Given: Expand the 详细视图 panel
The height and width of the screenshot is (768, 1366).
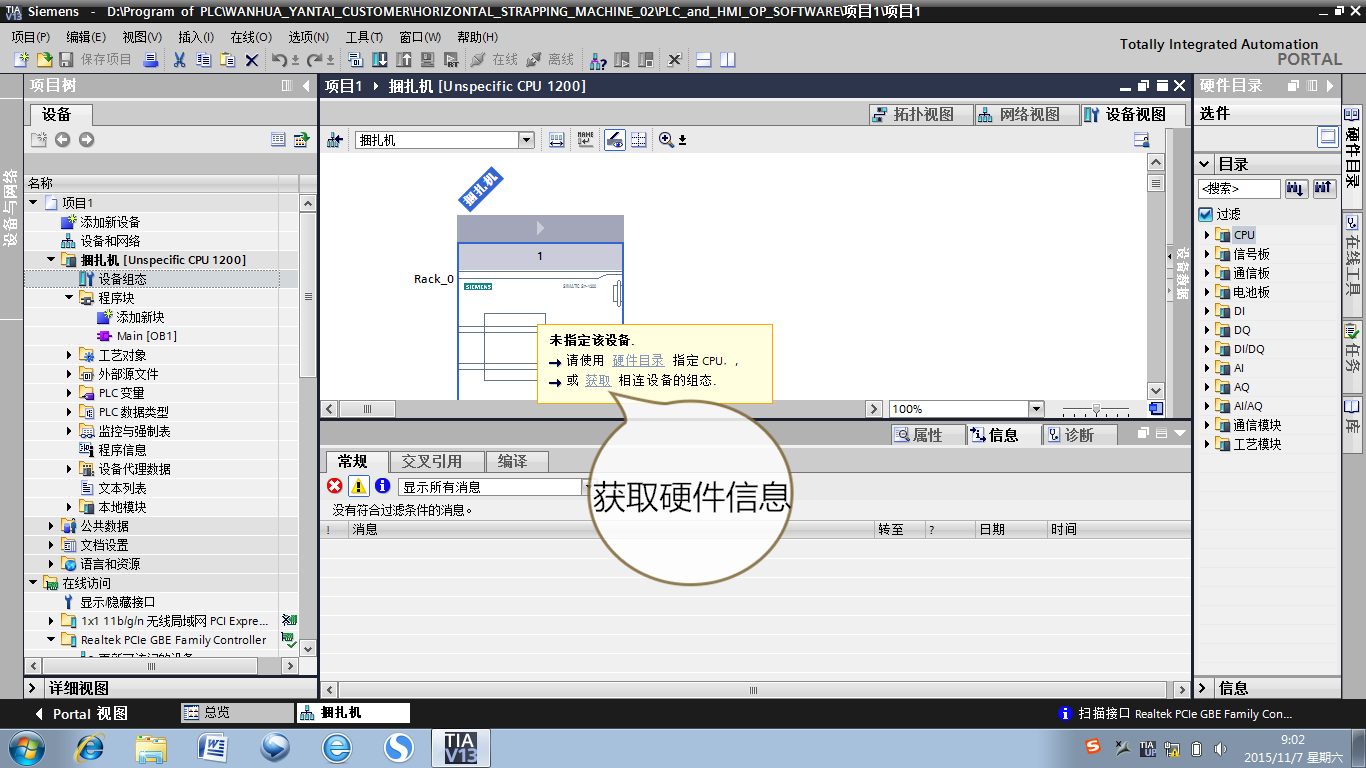Looking at the screenshot, I should 33,688.
